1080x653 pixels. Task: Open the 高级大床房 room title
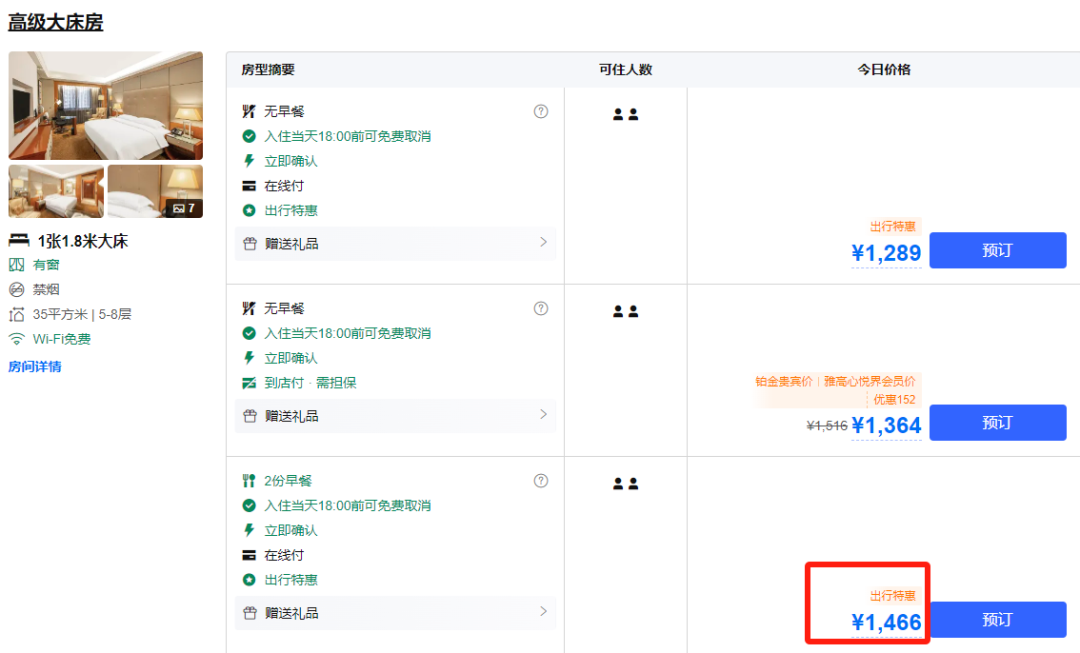coord(56,22)
